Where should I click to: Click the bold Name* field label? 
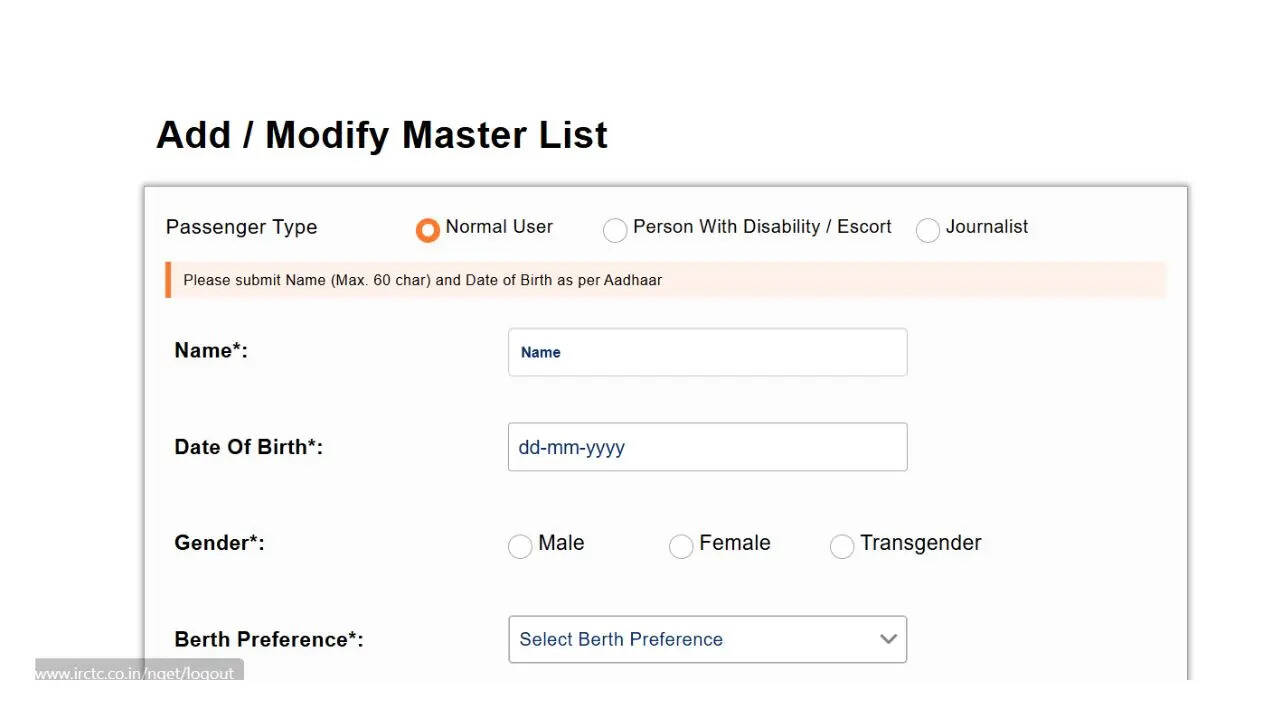pos(210,350)
